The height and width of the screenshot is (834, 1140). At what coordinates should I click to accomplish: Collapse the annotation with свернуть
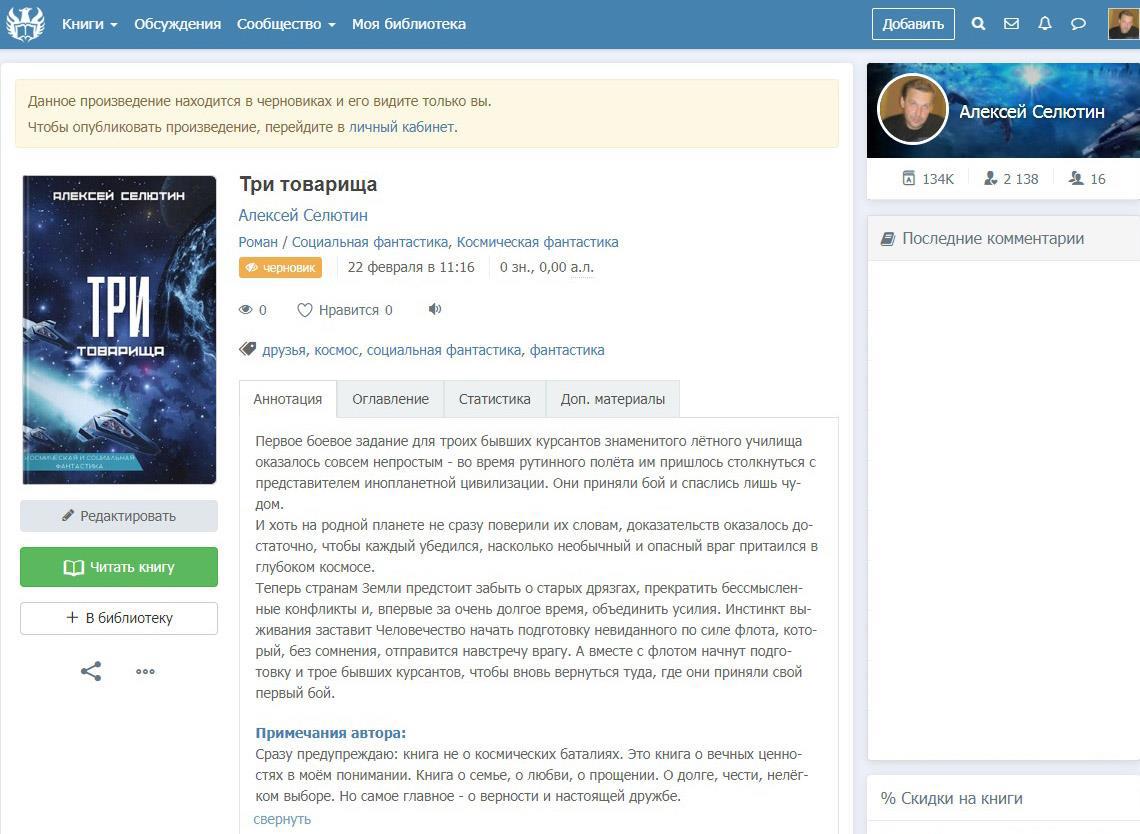click(282, 819)
